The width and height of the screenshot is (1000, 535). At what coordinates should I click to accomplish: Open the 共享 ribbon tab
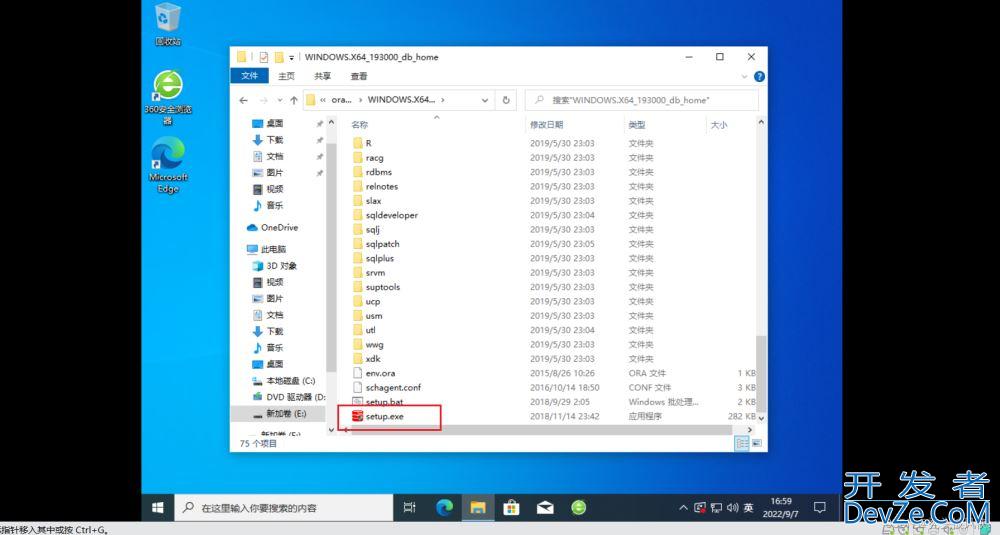coord(323,76)
